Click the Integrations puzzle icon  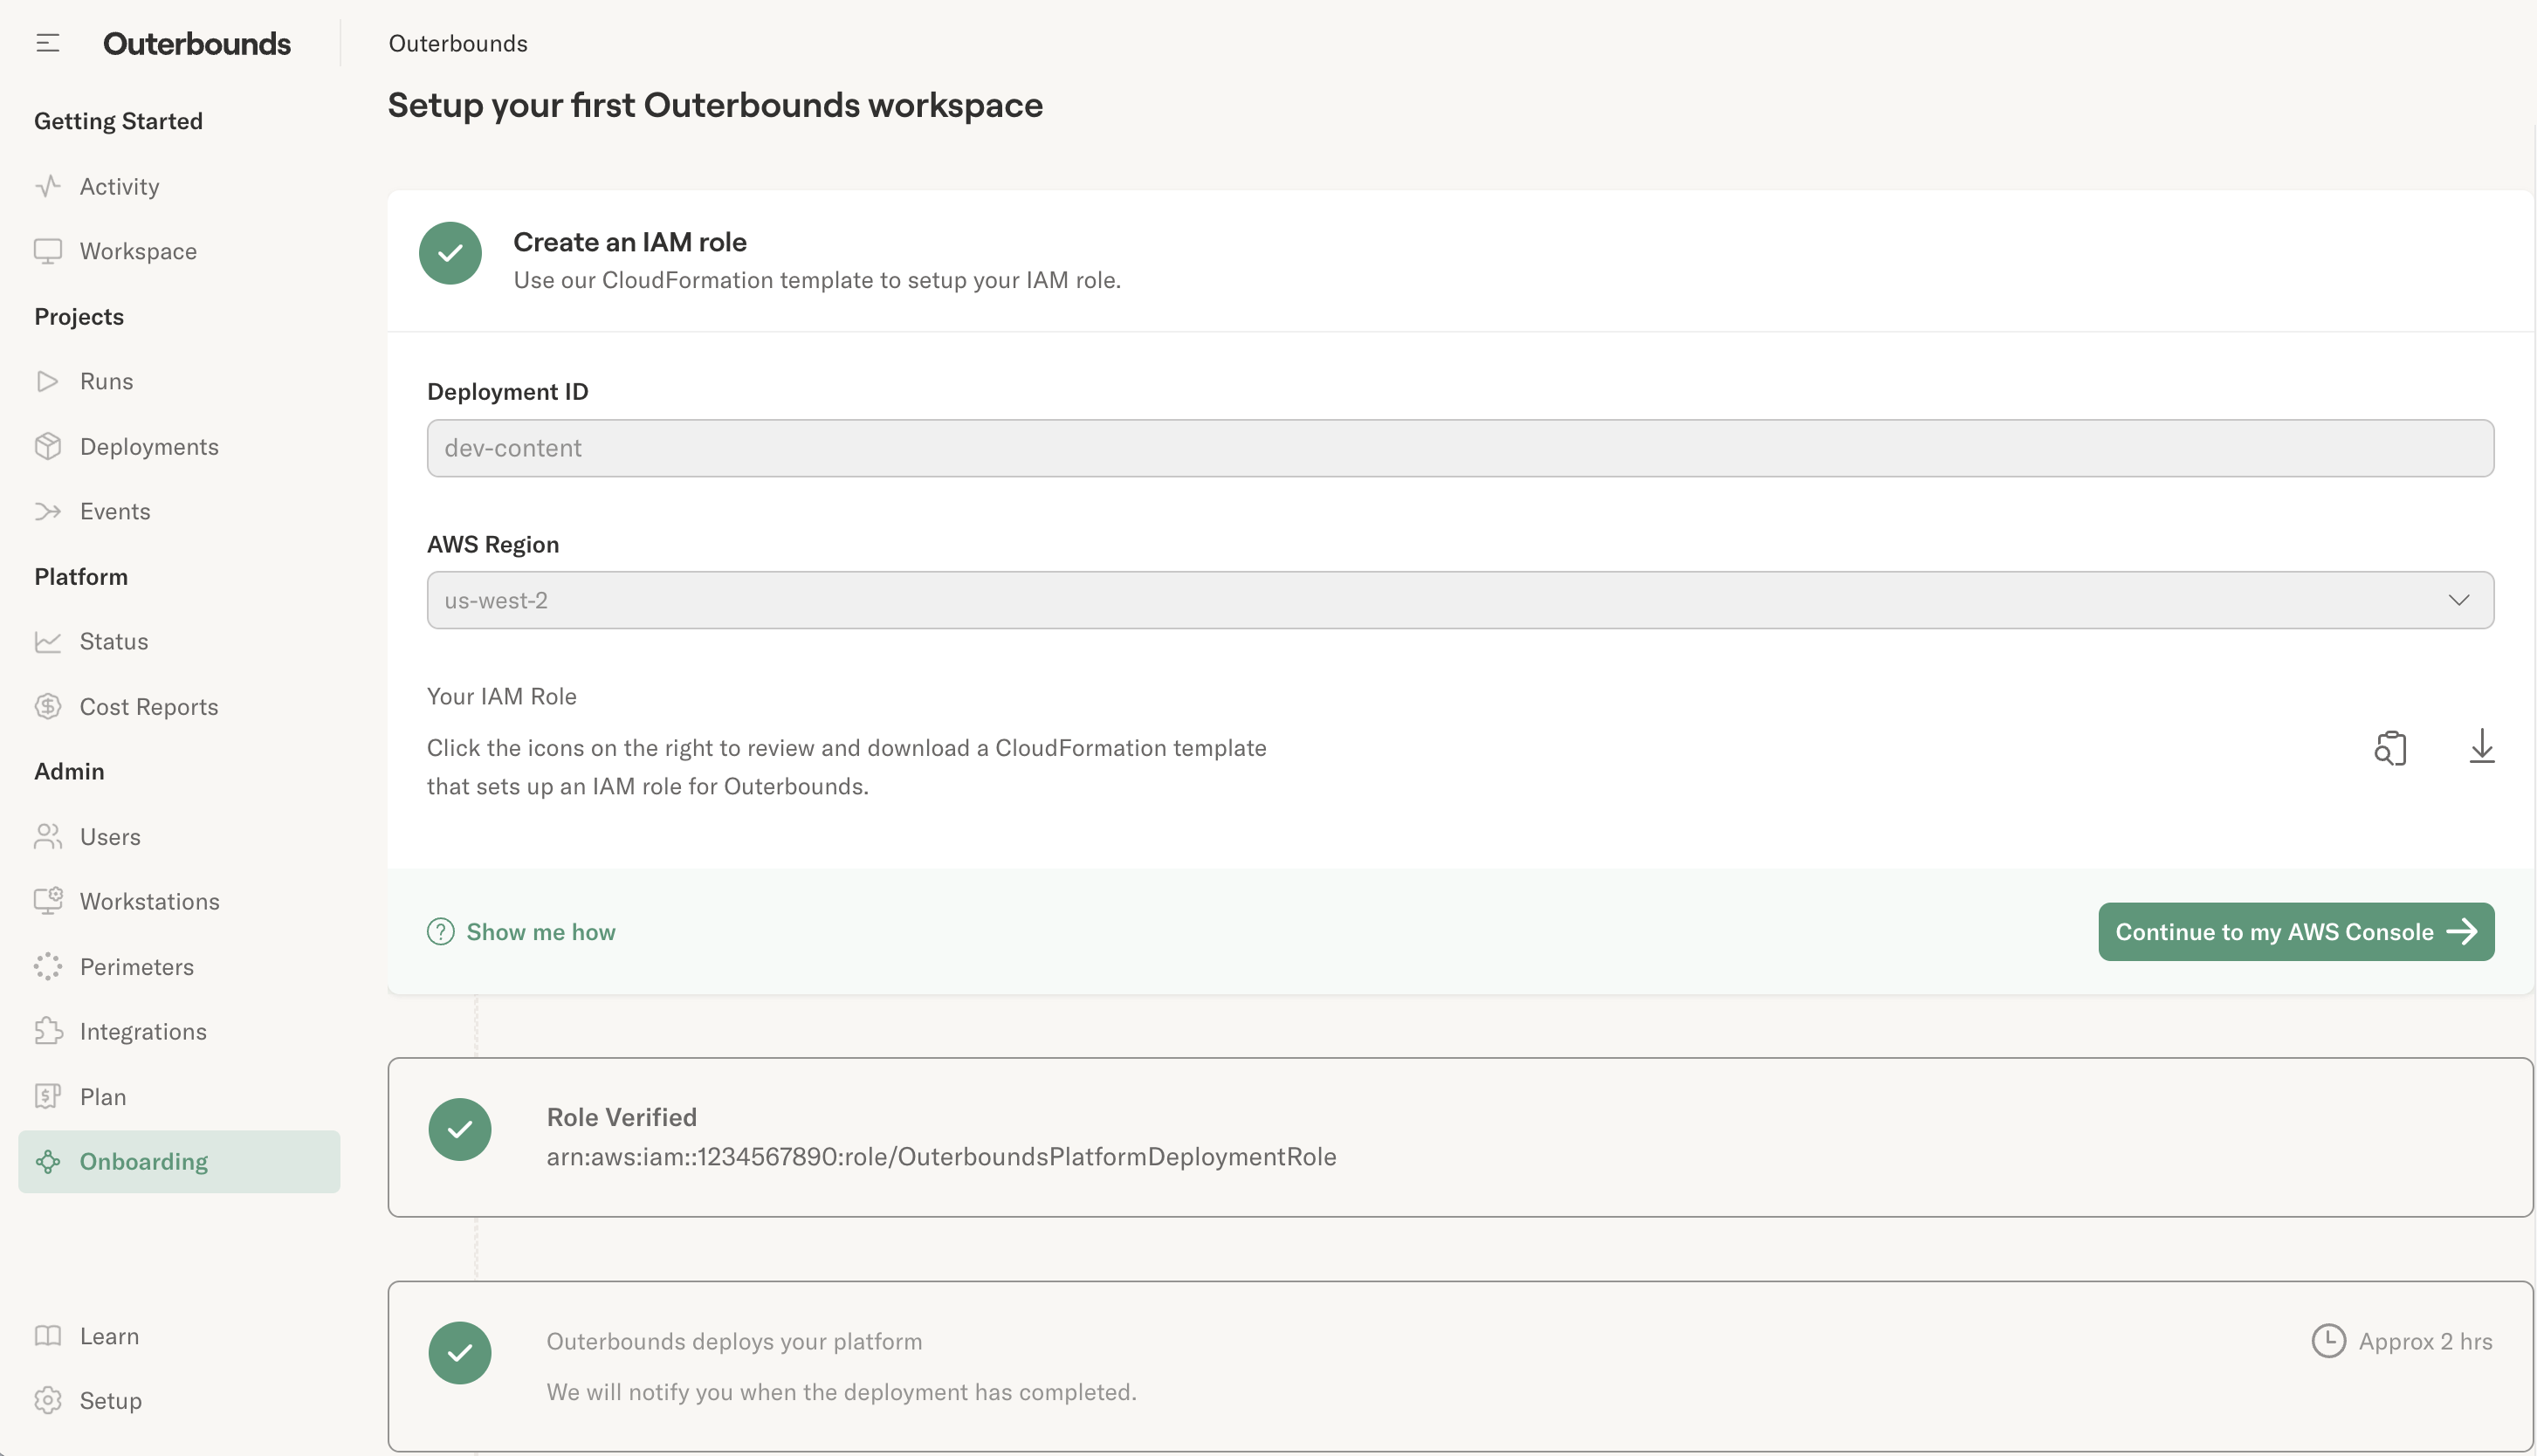pos(48,1031)
